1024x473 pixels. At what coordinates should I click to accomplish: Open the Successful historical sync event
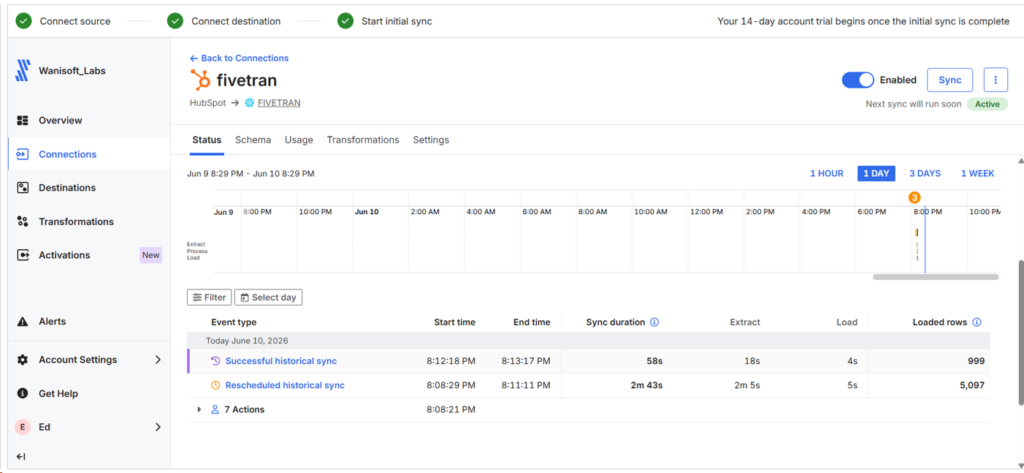coord(281,361)
